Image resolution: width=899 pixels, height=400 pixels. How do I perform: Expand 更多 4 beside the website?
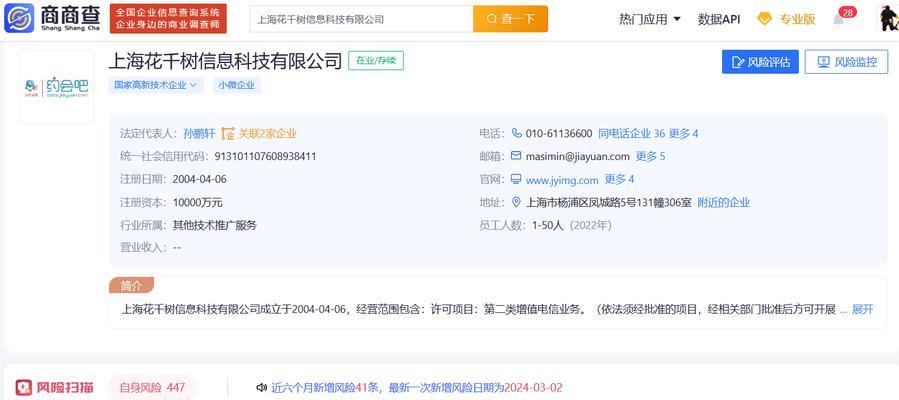pyautogui.click(x=619, y=179)
